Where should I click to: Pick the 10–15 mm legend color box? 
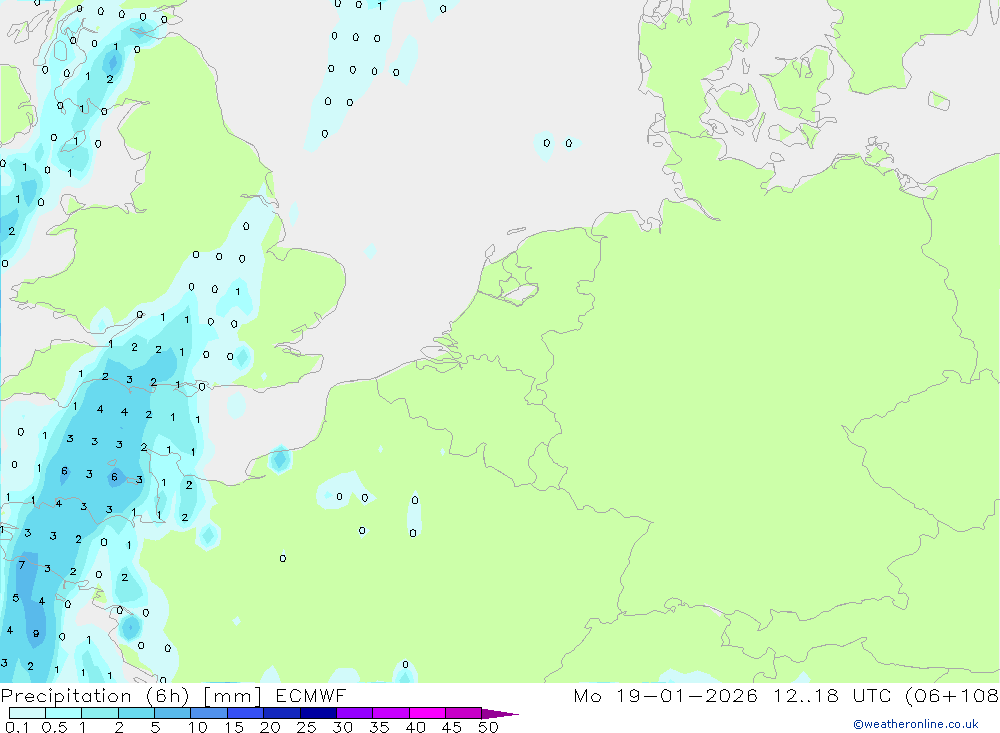pos(209,713)
